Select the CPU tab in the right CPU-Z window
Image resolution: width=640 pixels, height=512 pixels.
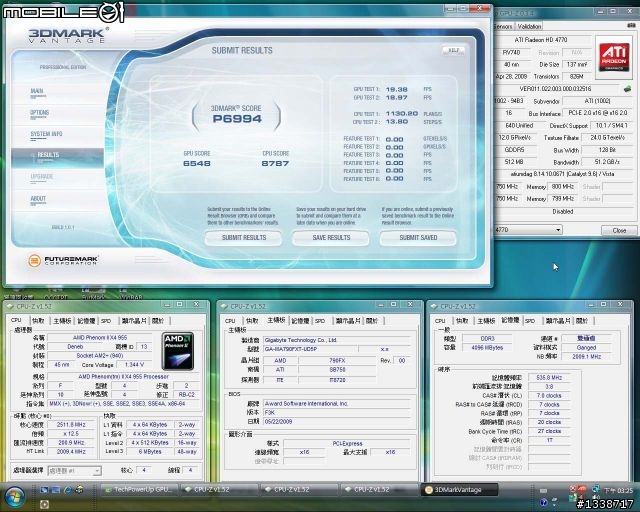click(440, 321)
